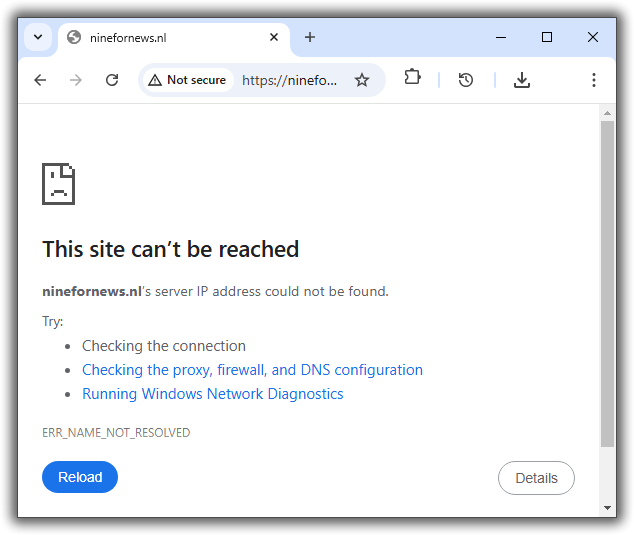634x535 pixels.
Task: Click the scrollbar down arrow
Action: [607, 508]
